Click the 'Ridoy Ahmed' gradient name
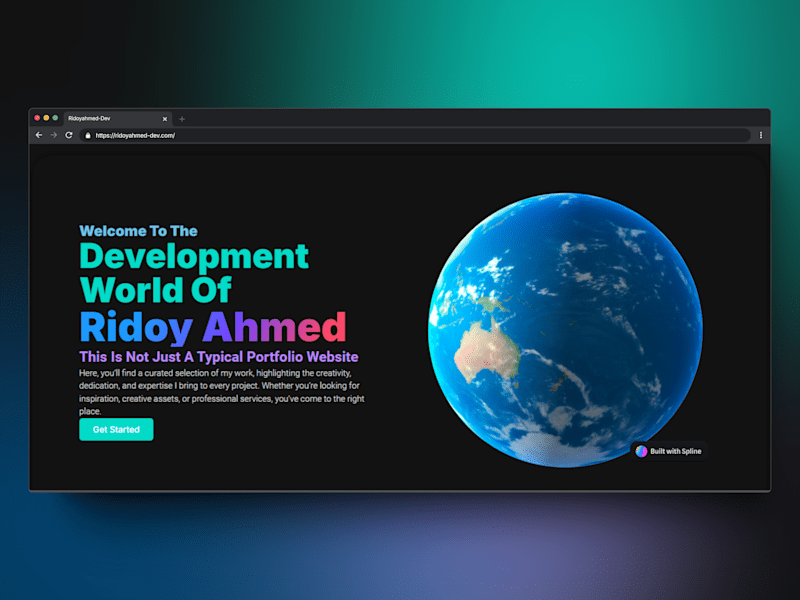800x600 pixels. coord(213,327)
